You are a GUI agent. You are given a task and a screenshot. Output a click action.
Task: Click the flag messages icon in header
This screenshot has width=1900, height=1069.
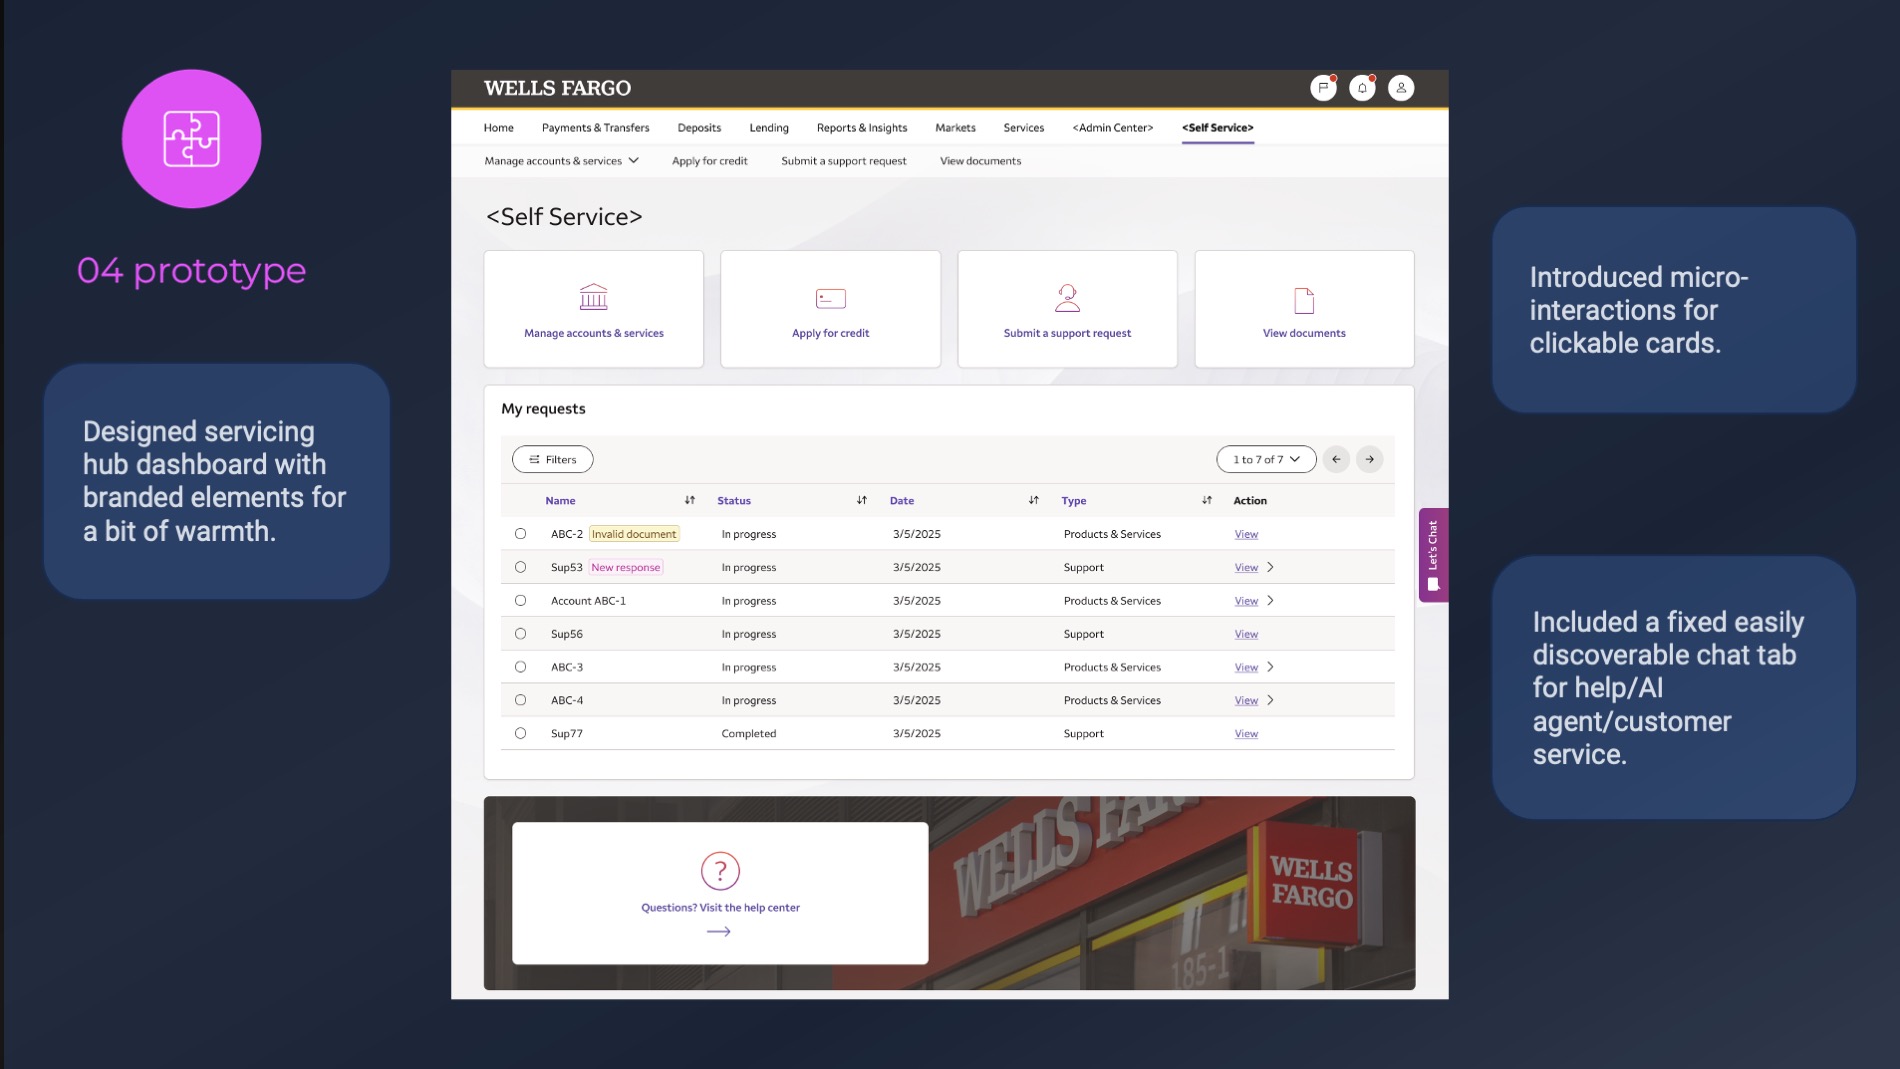click(1323, 88)
